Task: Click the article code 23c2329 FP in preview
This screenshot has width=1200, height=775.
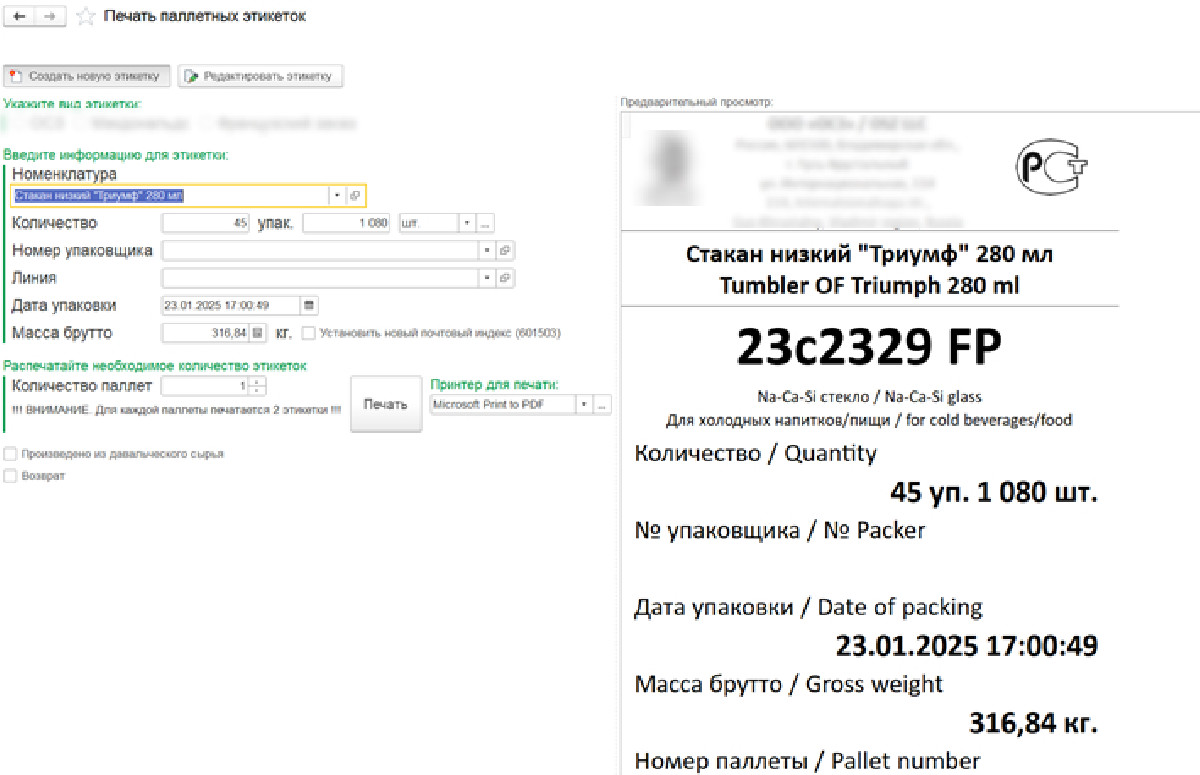Action: pos(869,347)
